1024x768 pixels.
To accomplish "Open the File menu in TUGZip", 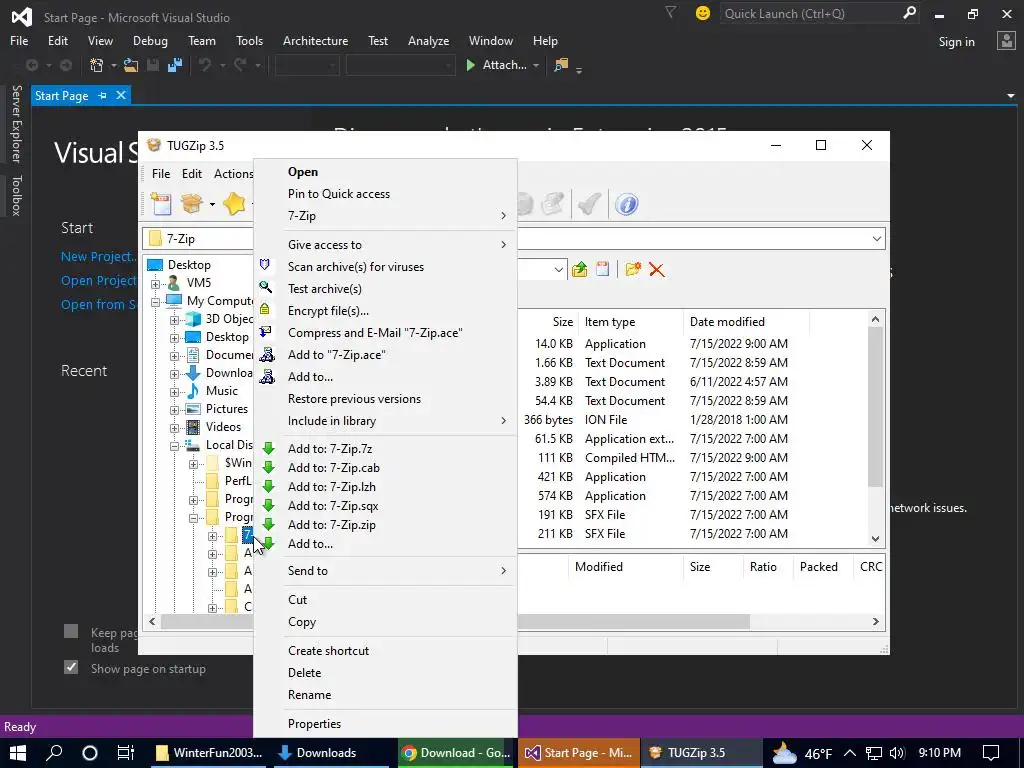I will click(x=161, y=174).
